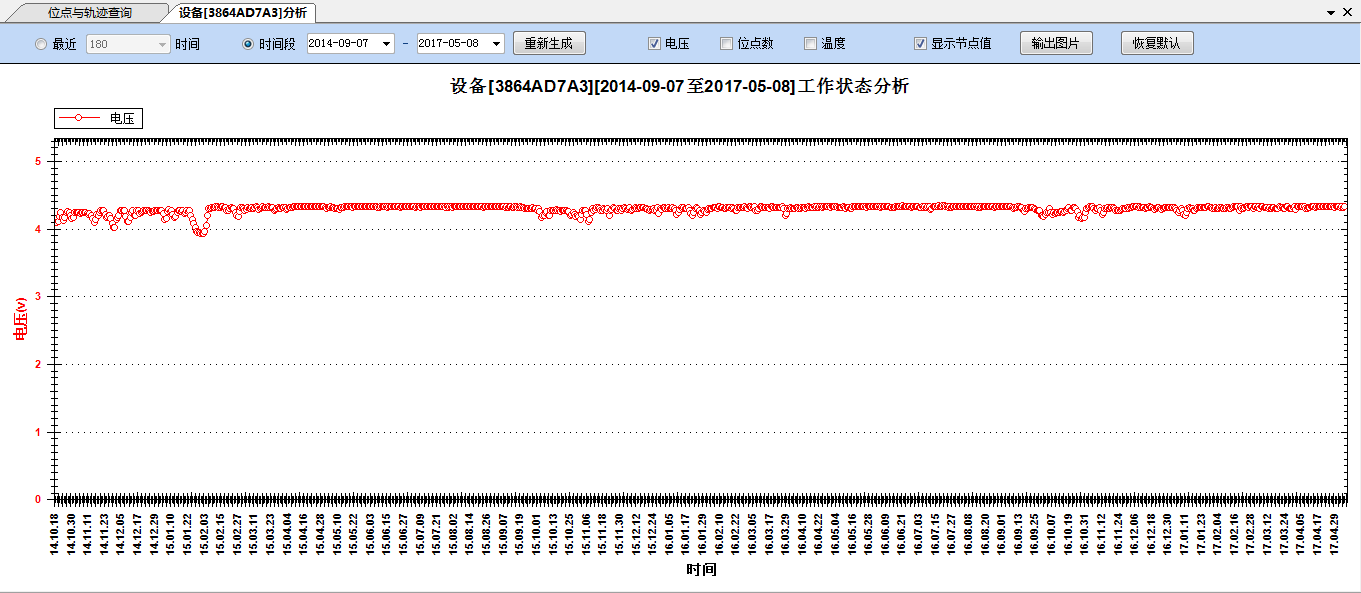Close the active document tab with X
Viewport: 1361px width, 593px height.
click(1348, 13)
